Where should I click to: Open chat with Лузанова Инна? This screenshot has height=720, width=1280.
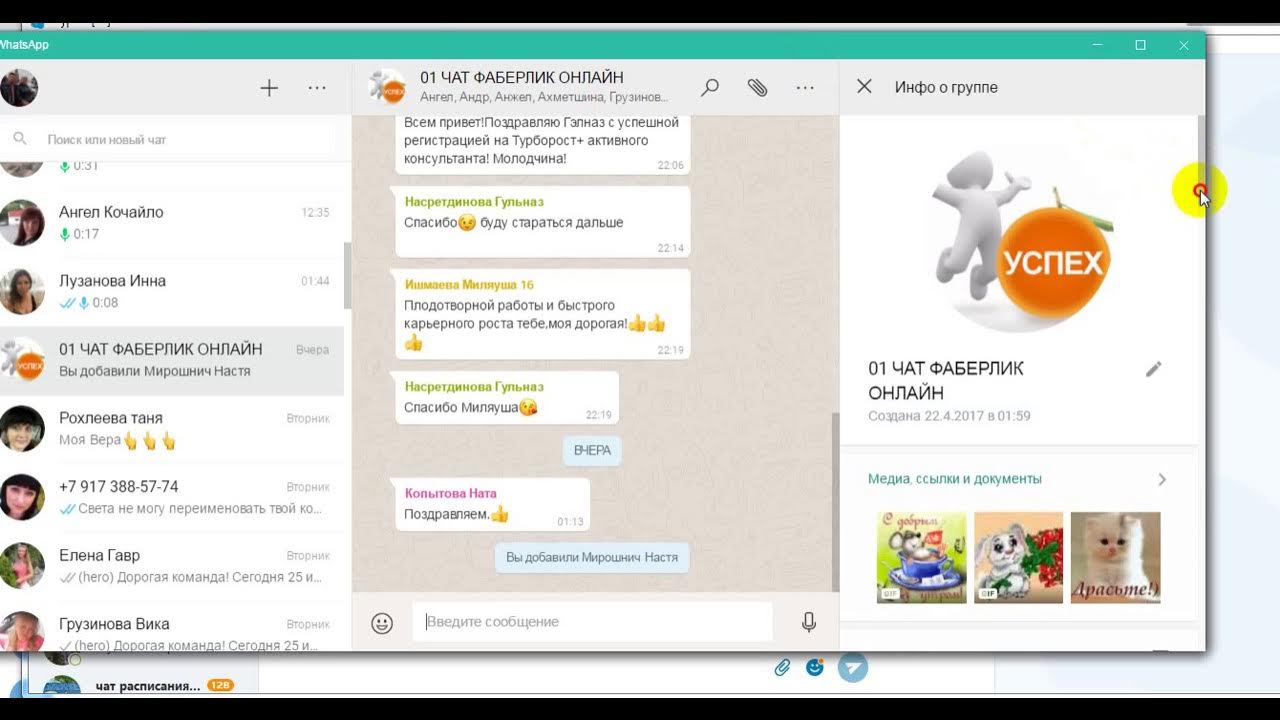[172, 292]
